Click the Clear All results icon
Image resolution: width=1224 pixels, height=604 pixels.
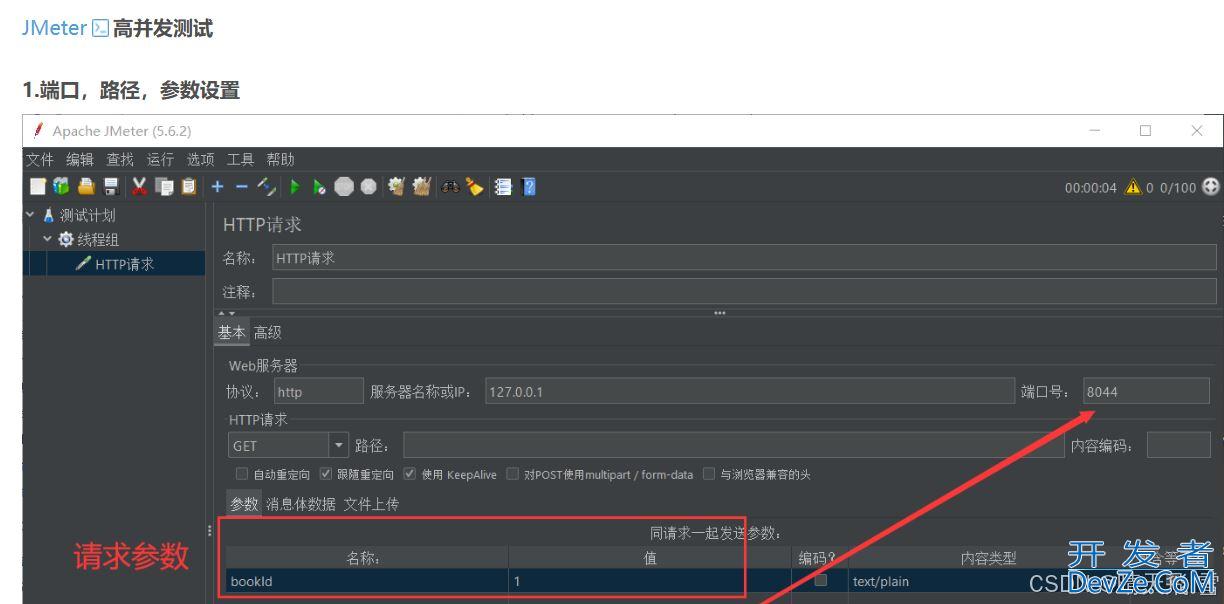(421, 187)
